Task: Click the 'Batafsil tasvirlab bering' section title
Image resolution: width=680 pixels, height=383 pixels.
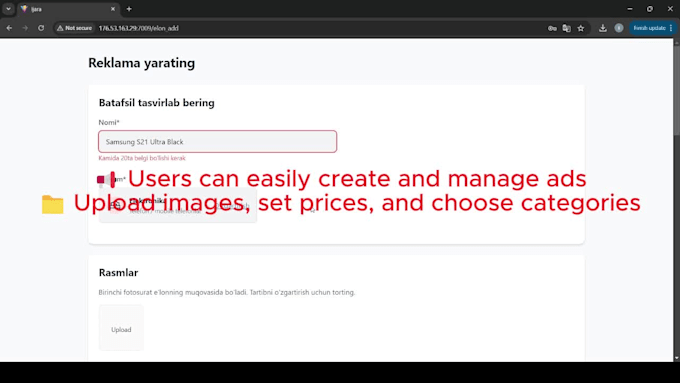Action: click(x=157, y=103)
